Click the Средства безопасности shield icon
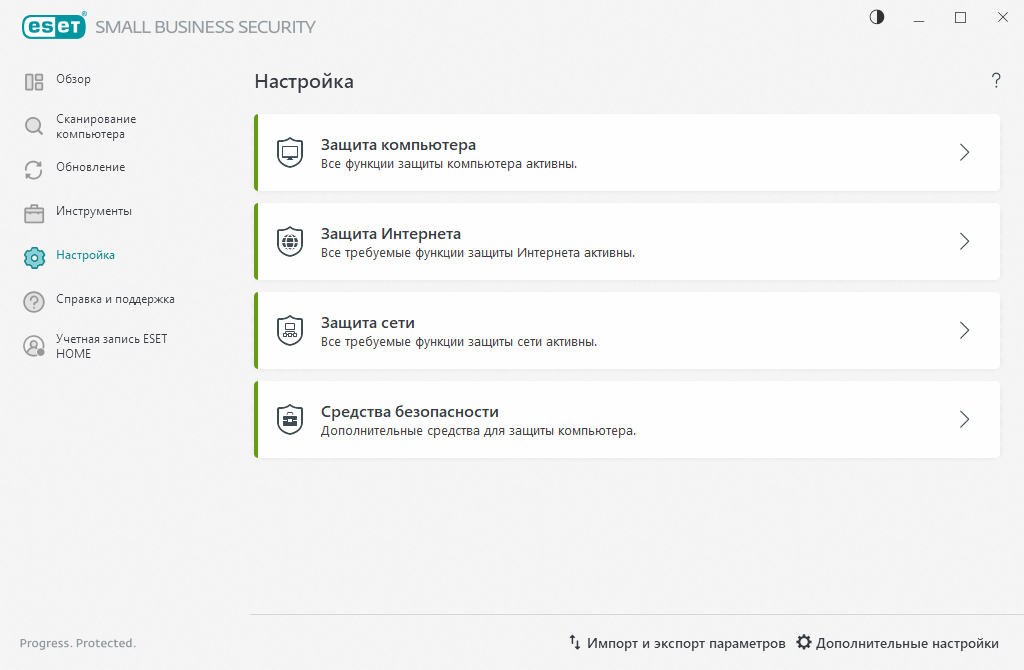The height and width of the screenshot is (670, 1024). [x=289, y=419]
